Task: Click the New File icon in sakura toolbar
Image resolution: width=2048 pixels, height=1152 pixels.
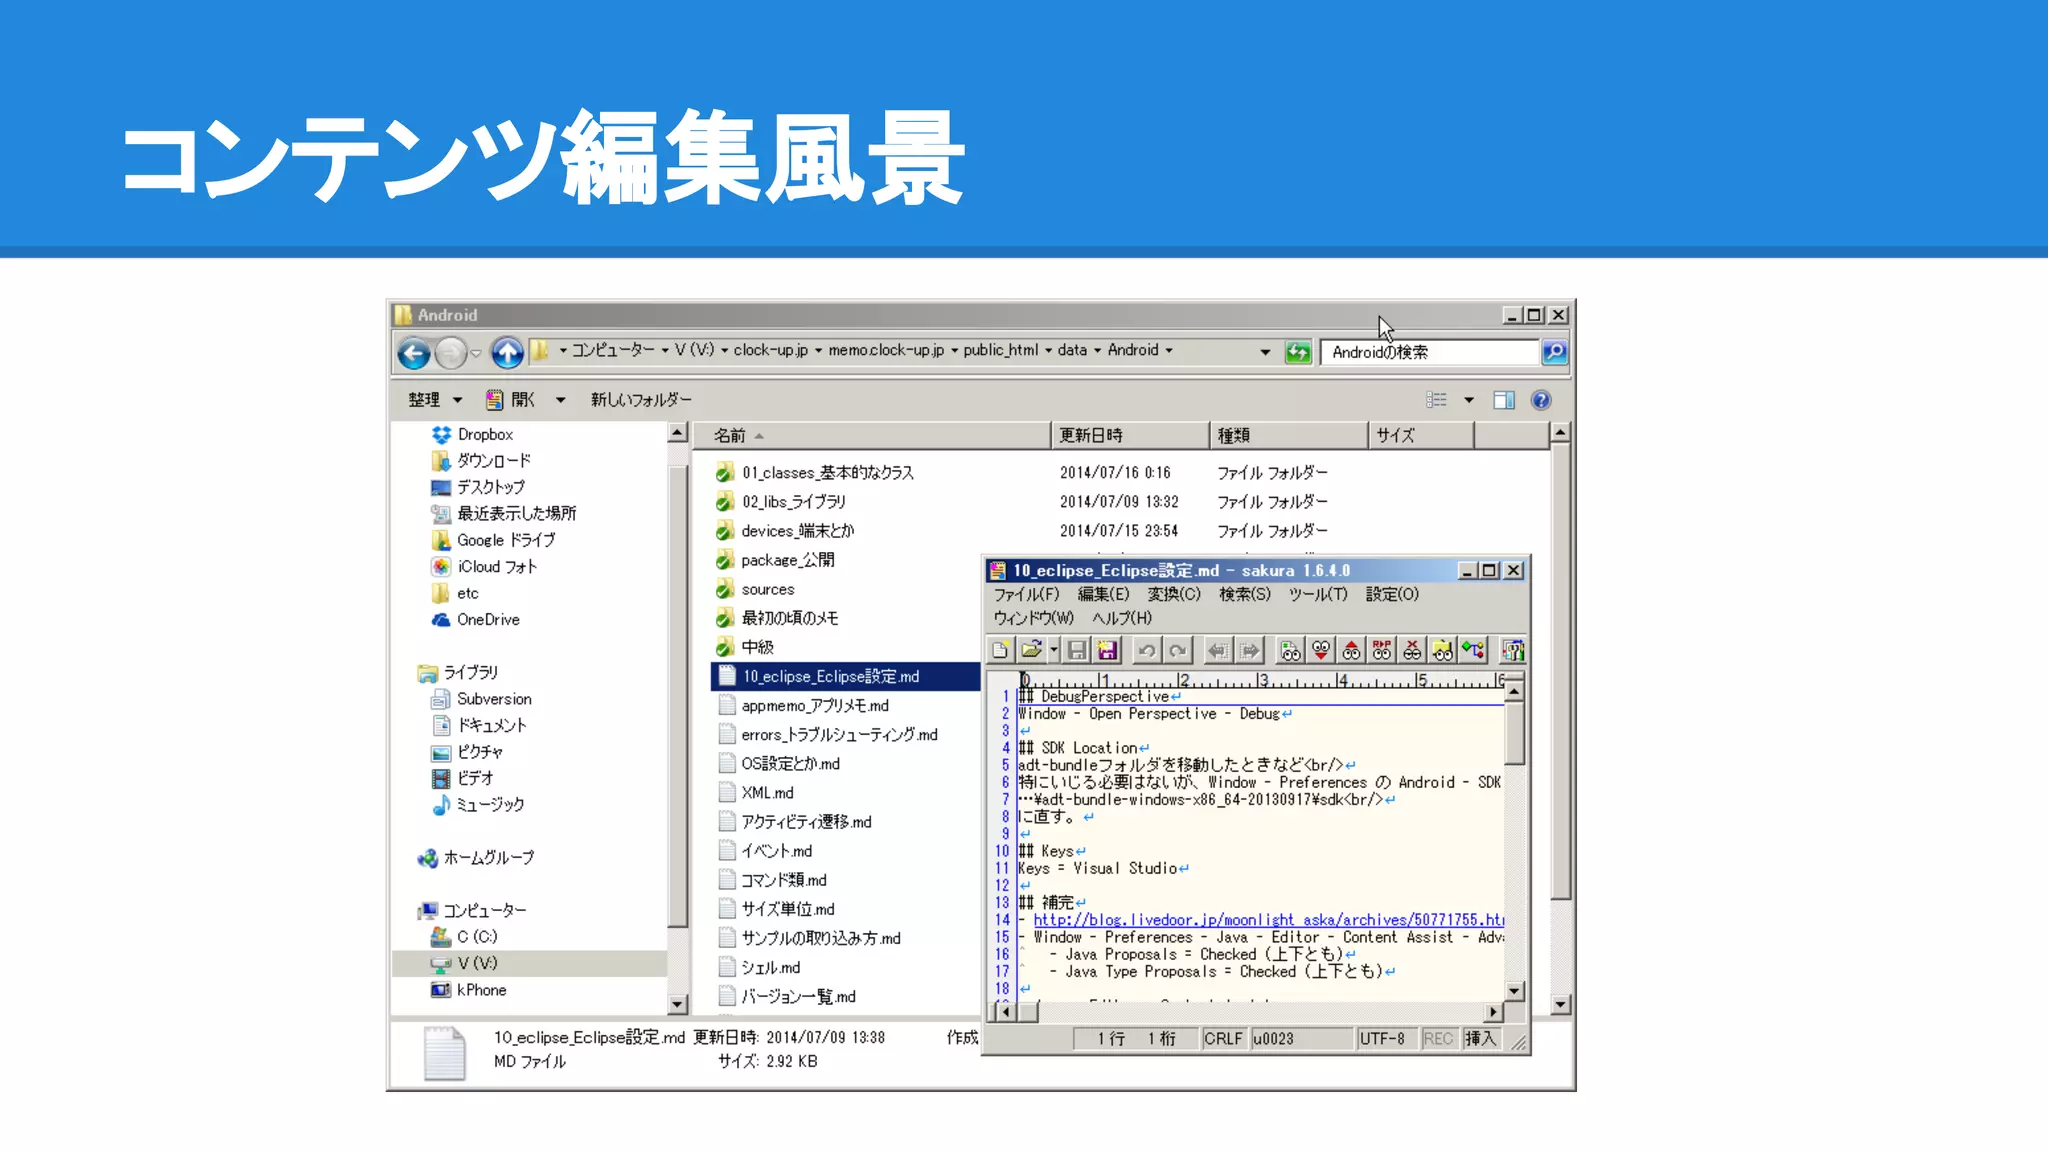Action: click(x=1000, y=651)
